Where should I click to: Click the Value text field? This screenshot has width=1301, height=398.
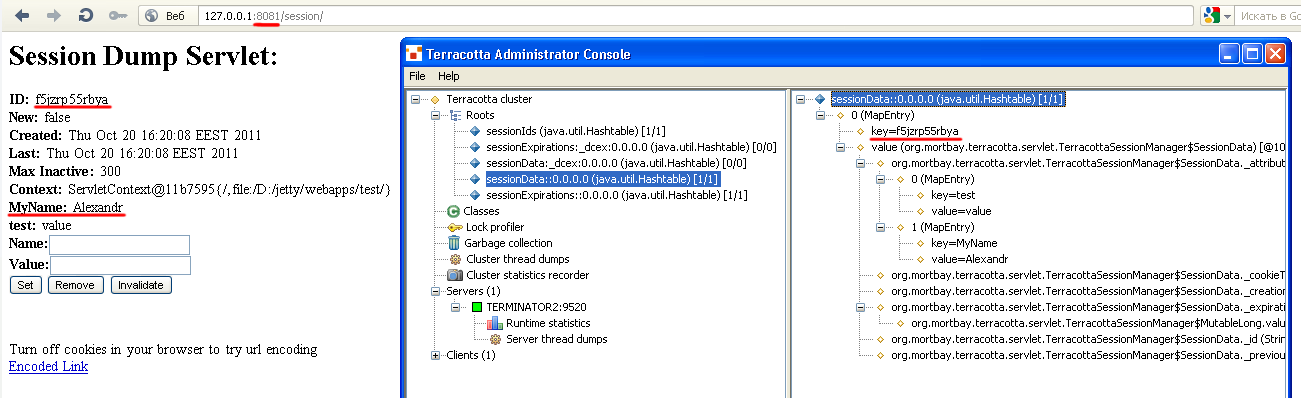pos(120,265)
